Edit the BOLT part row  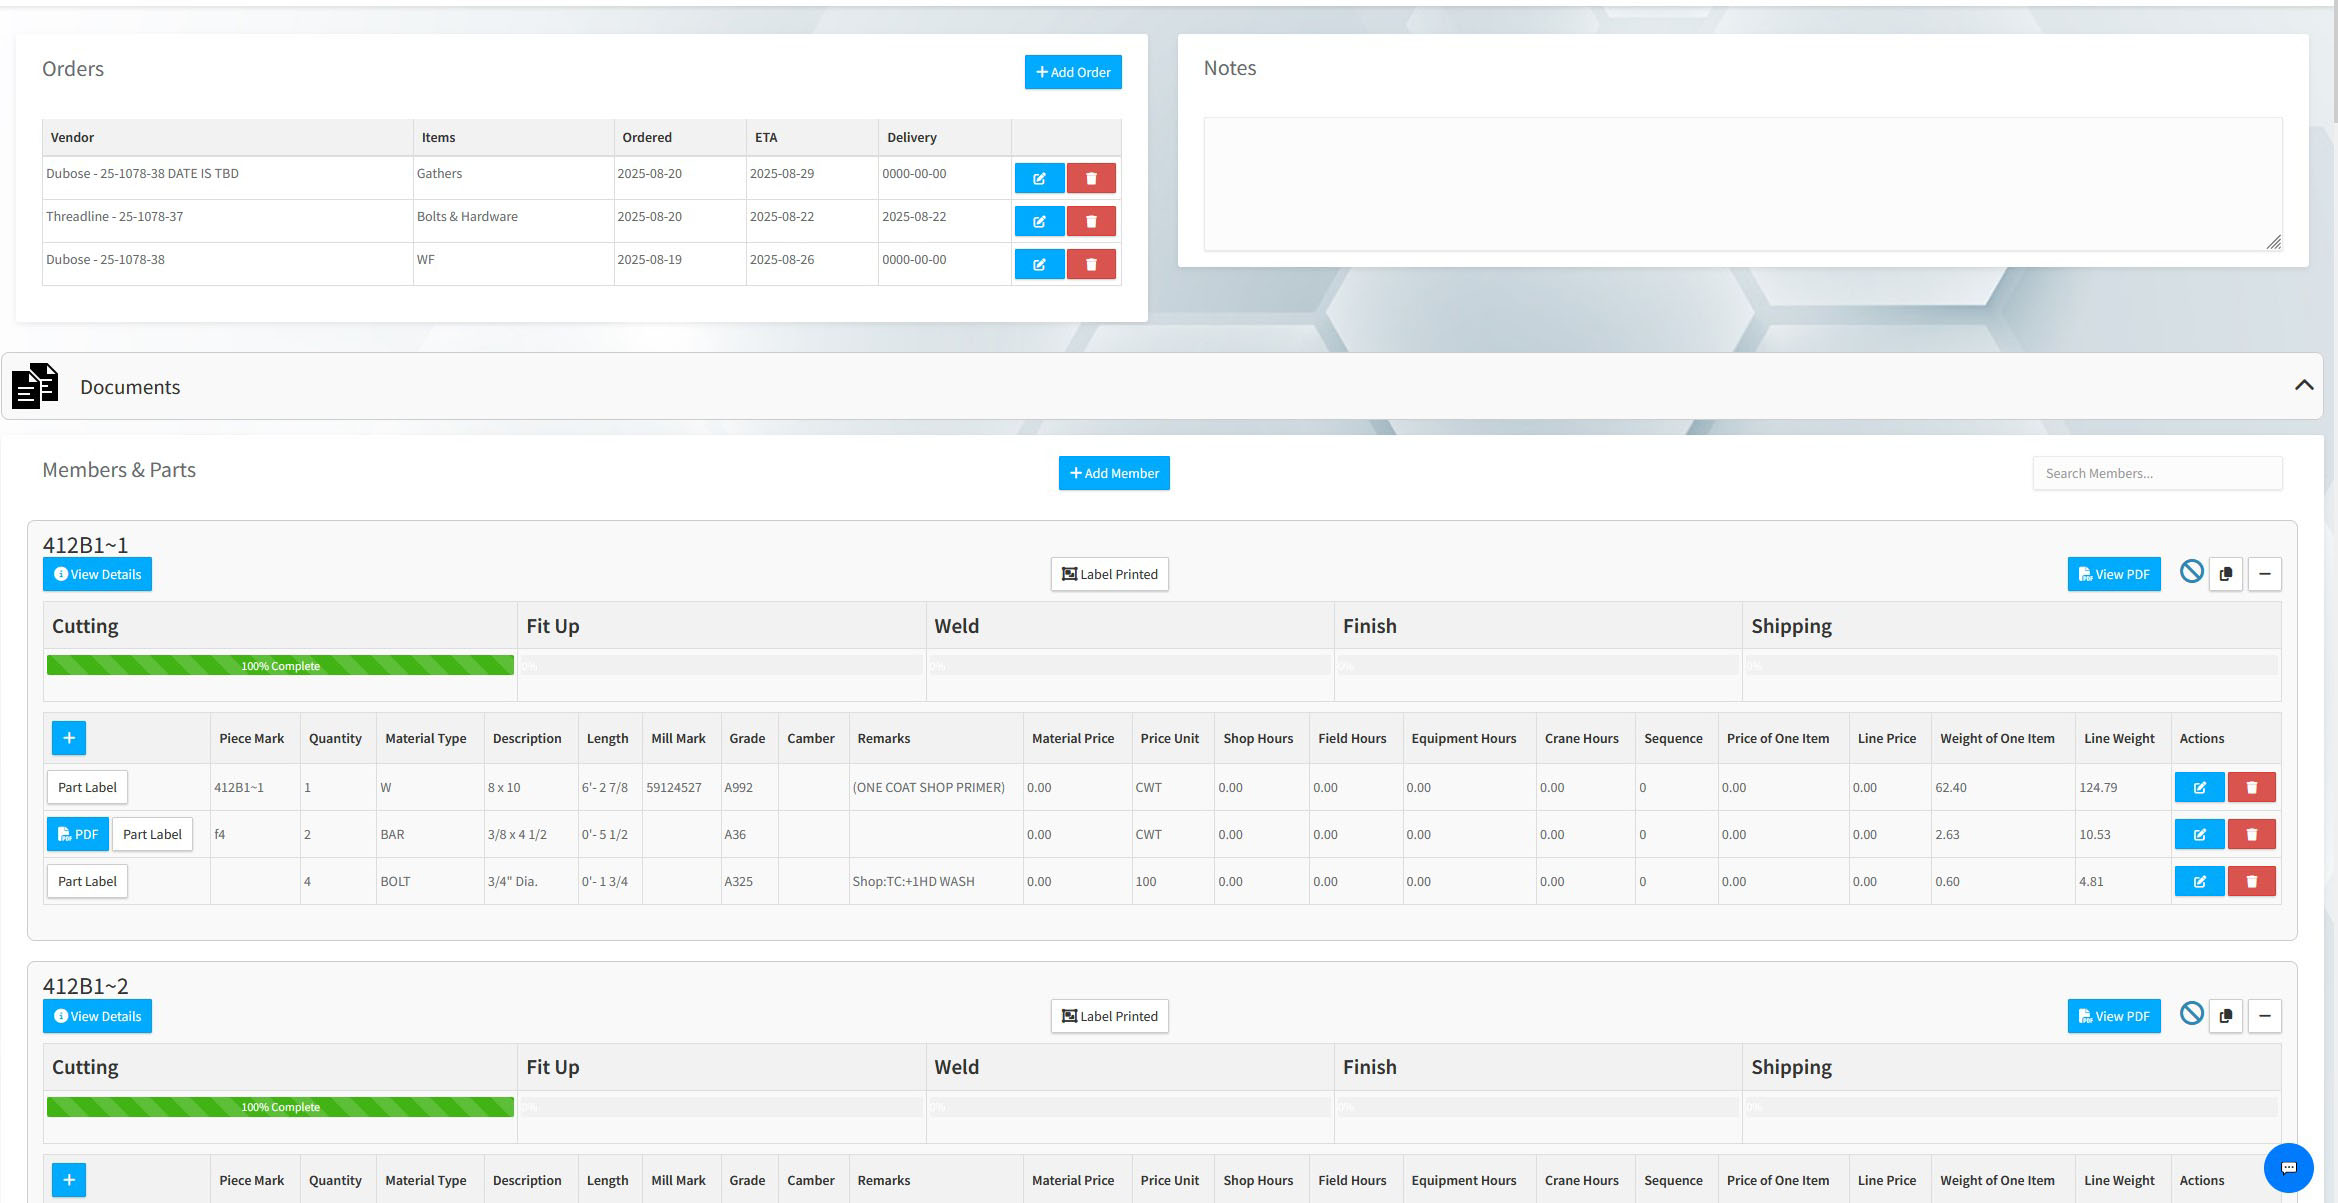coord(2199,881)
